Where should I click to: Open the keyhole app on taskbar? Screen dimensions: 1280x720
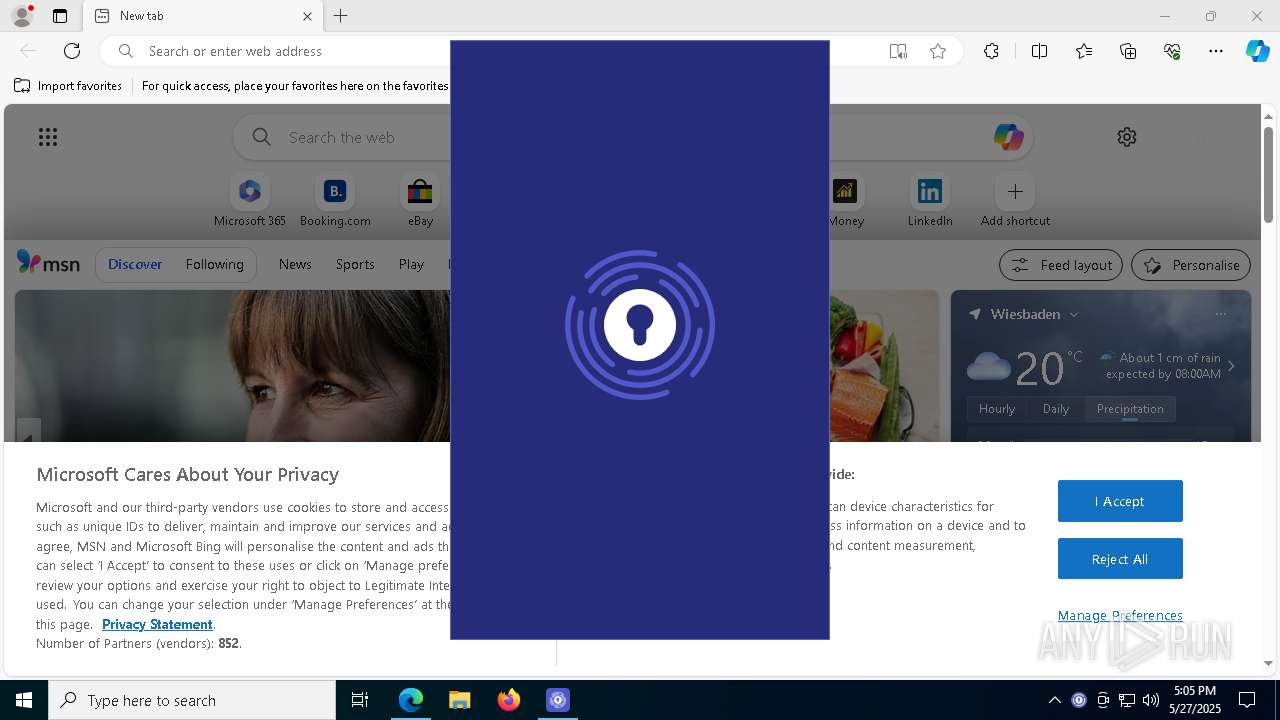click(x=558, y=700)
